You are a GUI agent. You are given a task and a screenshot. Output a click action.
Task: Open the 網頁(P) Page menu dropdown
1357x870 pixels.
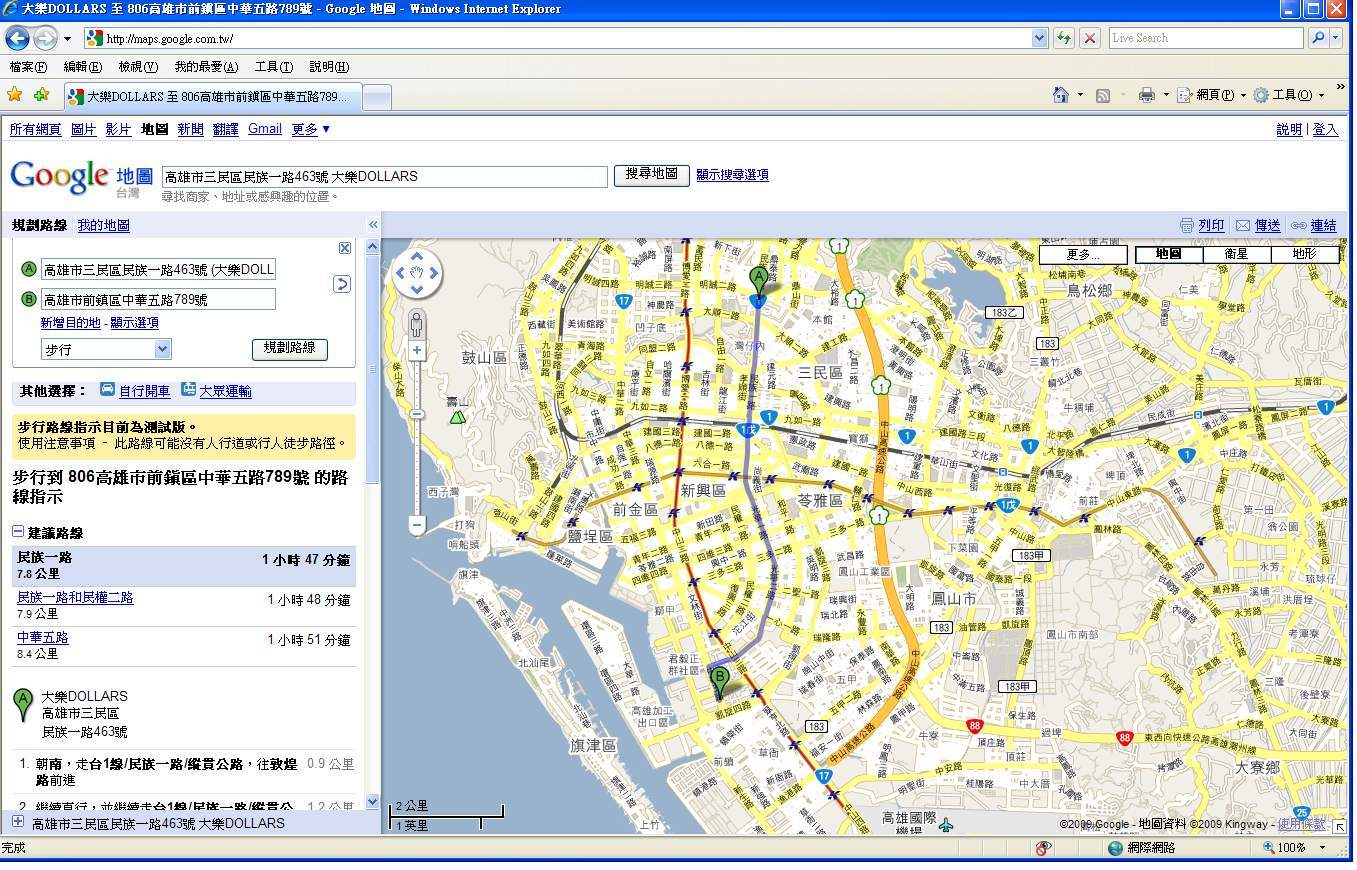pos(1211,95)
